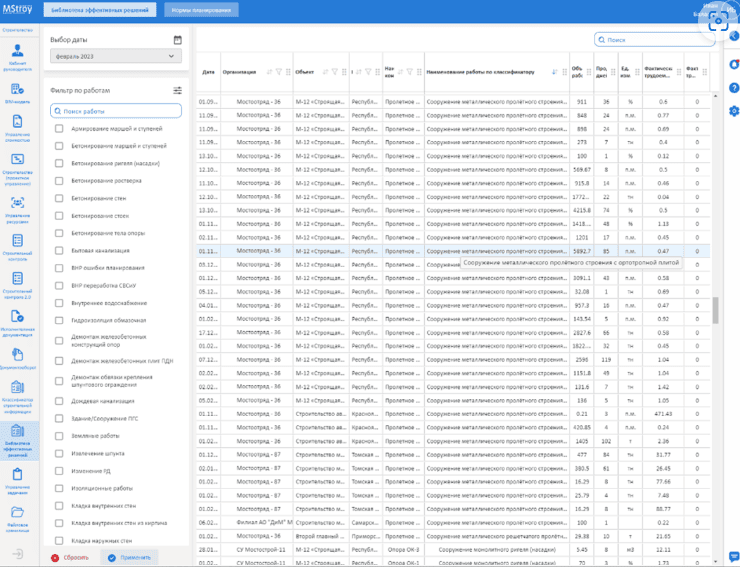Click the Сбросить button

(70, 558)
